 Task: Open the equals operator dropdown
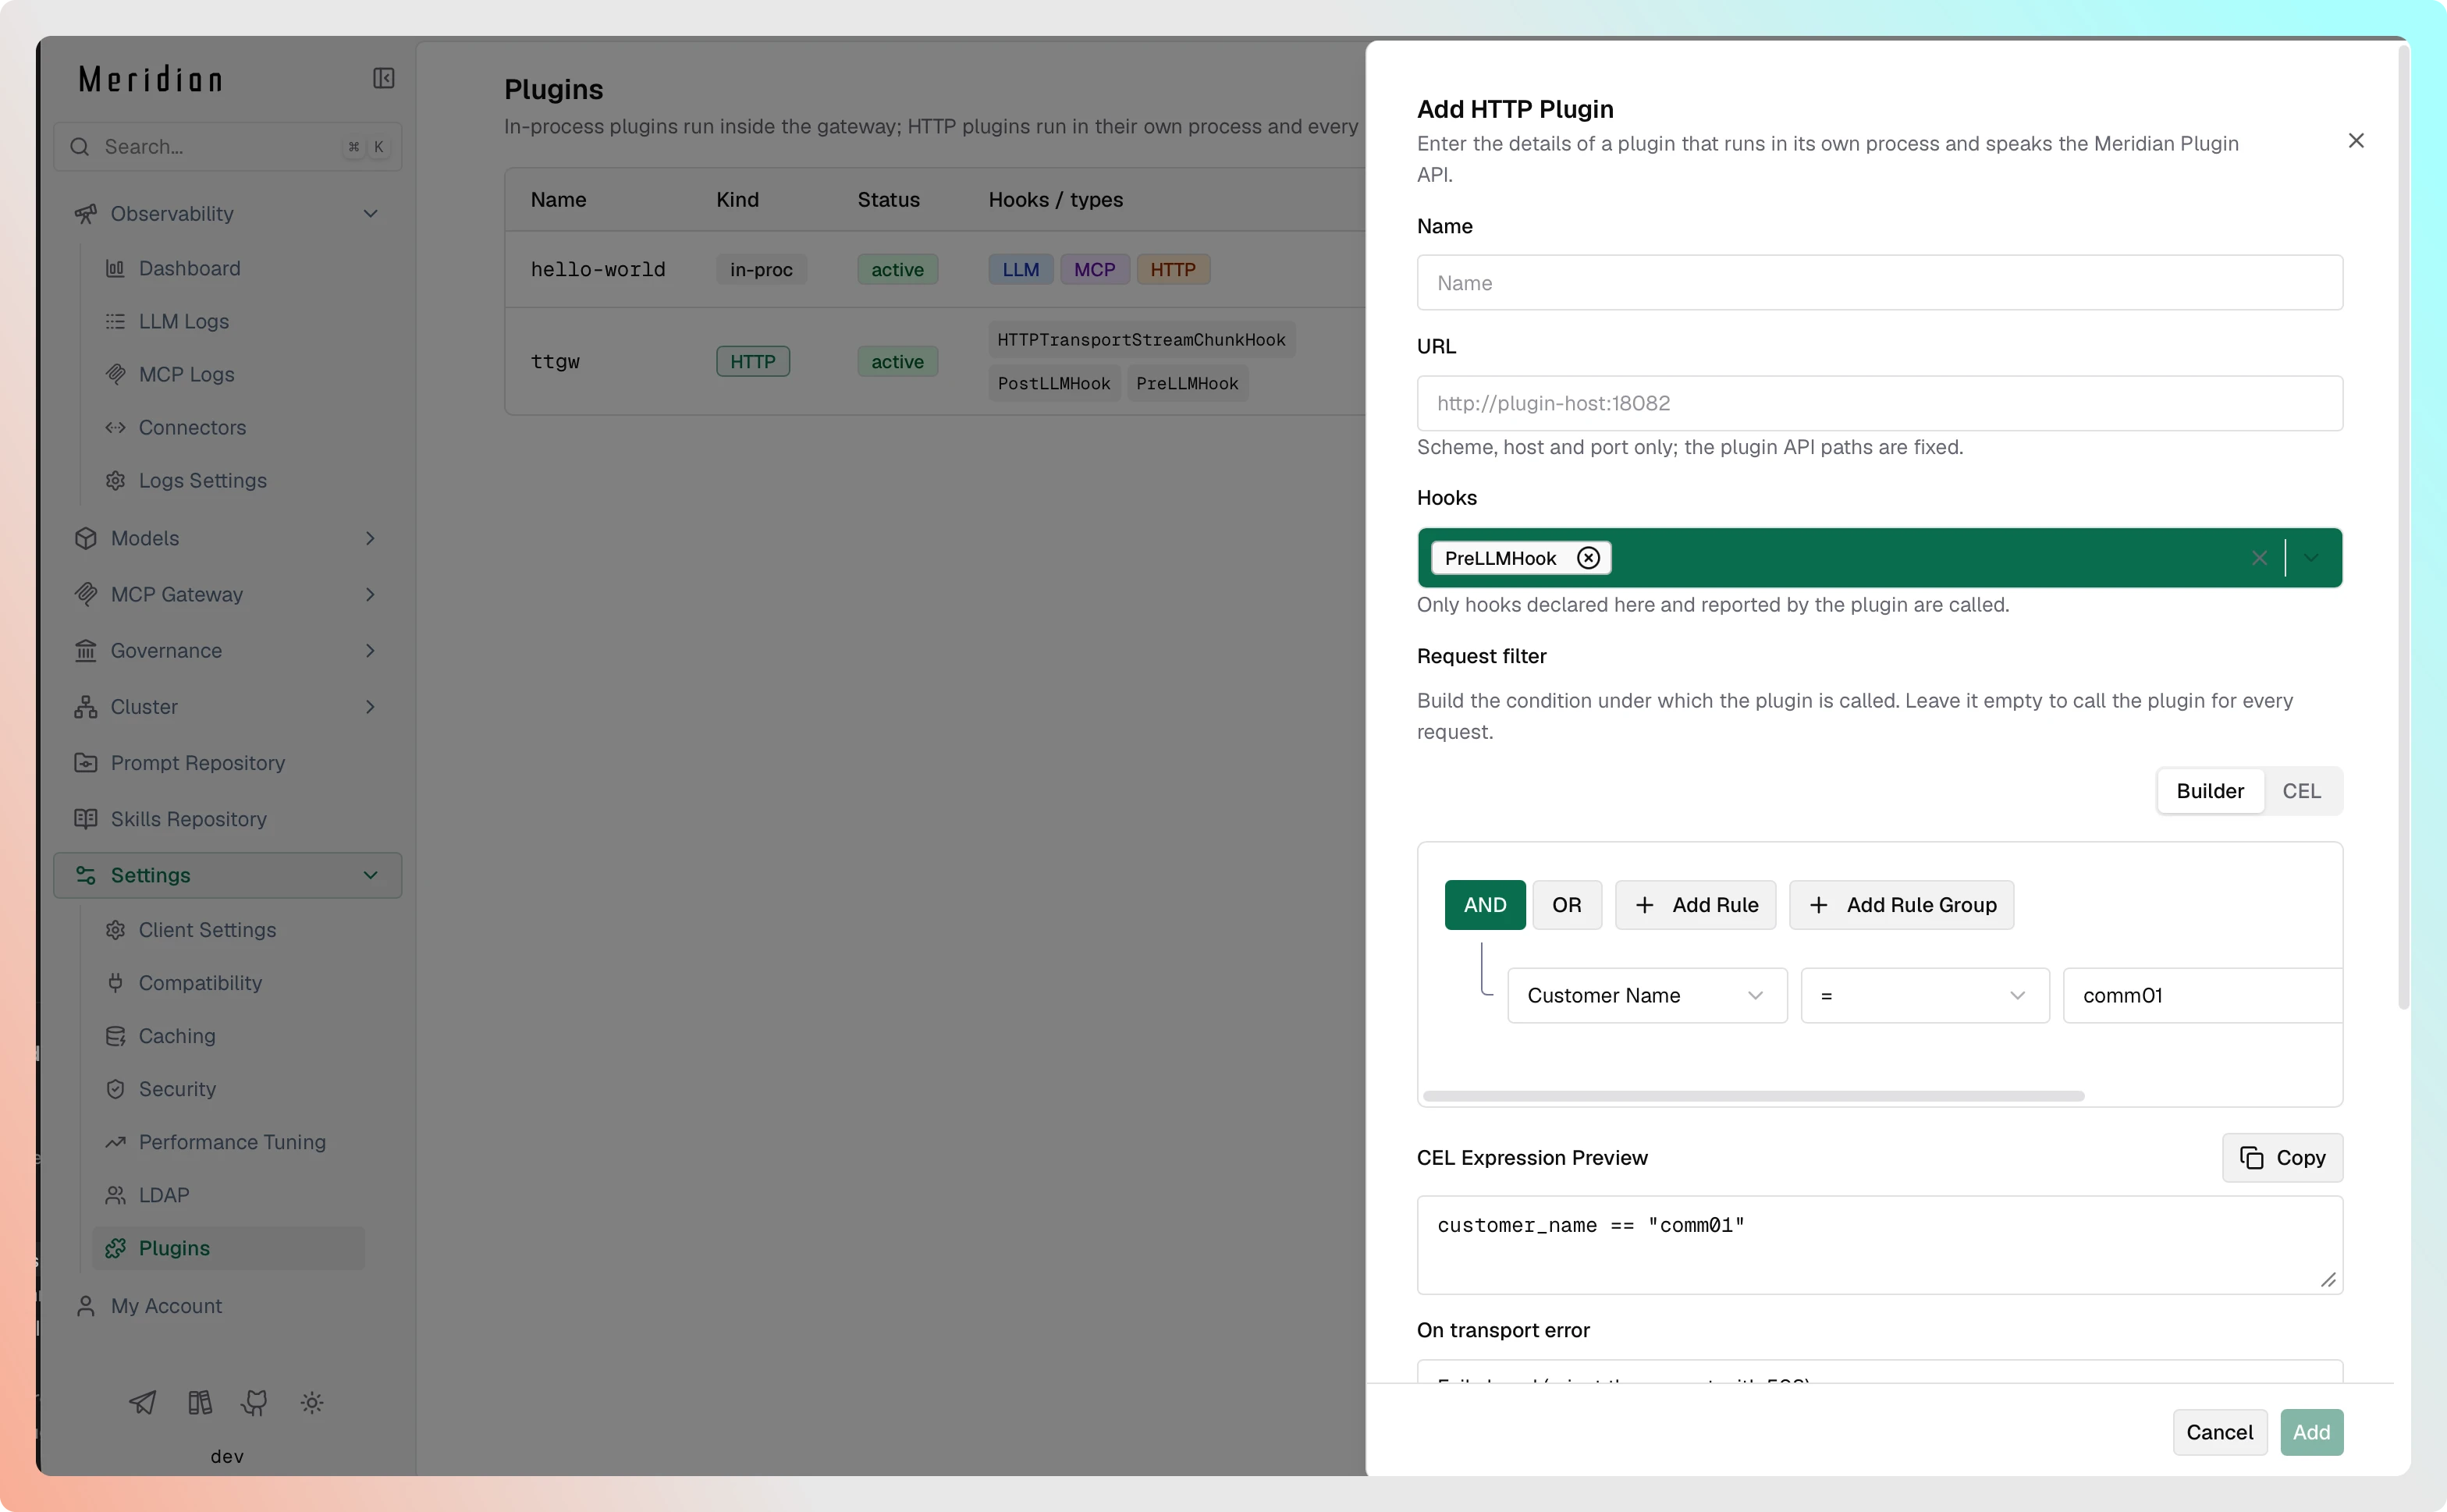click(1924, 995)
